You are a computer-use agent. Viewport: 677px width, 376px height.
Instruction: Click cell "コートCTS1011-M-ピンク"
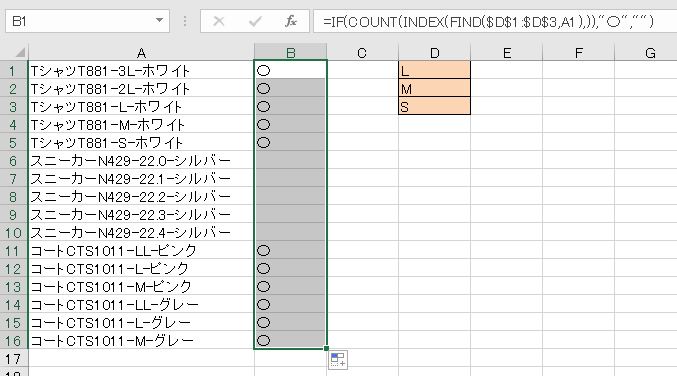pyautogui.click(x=141, y=287)
